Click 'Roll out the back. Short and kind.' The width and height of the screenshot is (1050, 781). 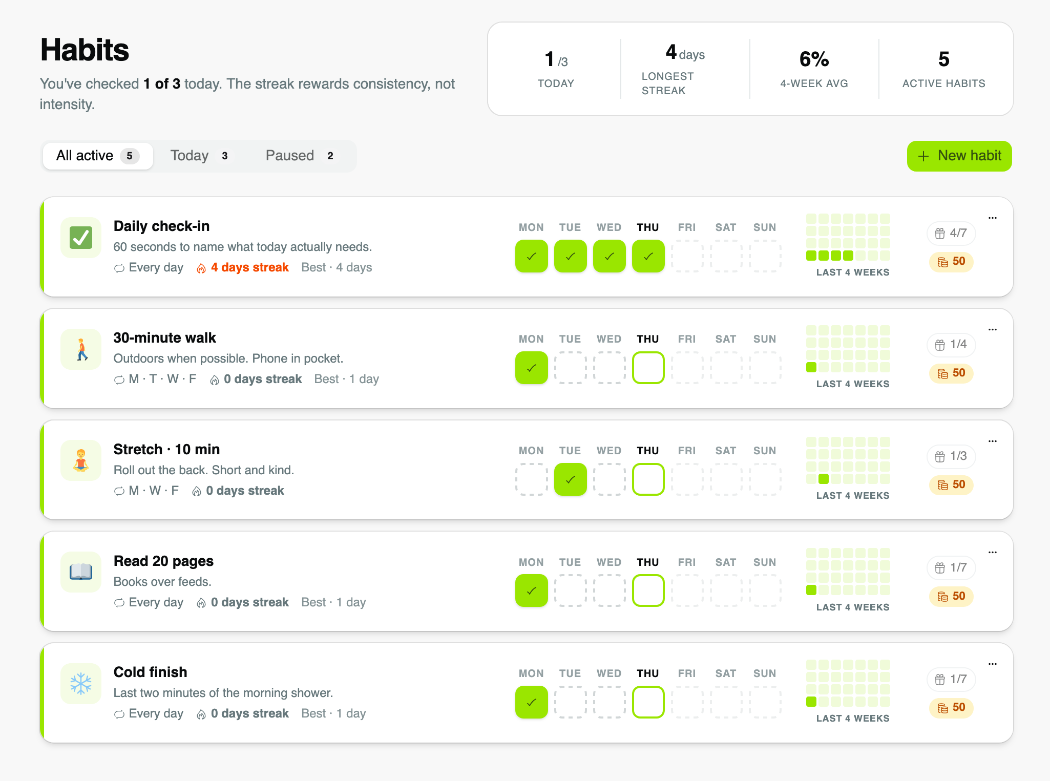pos(204,470)
